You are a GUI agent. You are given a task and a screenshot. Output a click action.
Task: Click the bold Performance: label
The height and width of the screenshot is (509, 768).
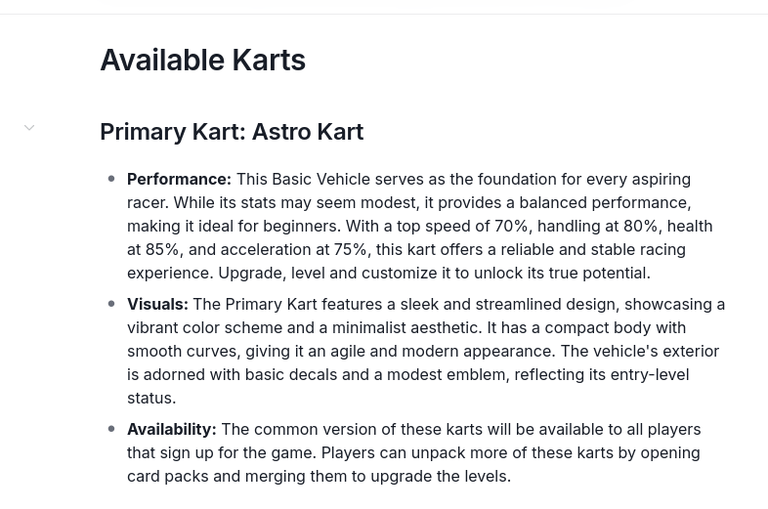(179, 179)
